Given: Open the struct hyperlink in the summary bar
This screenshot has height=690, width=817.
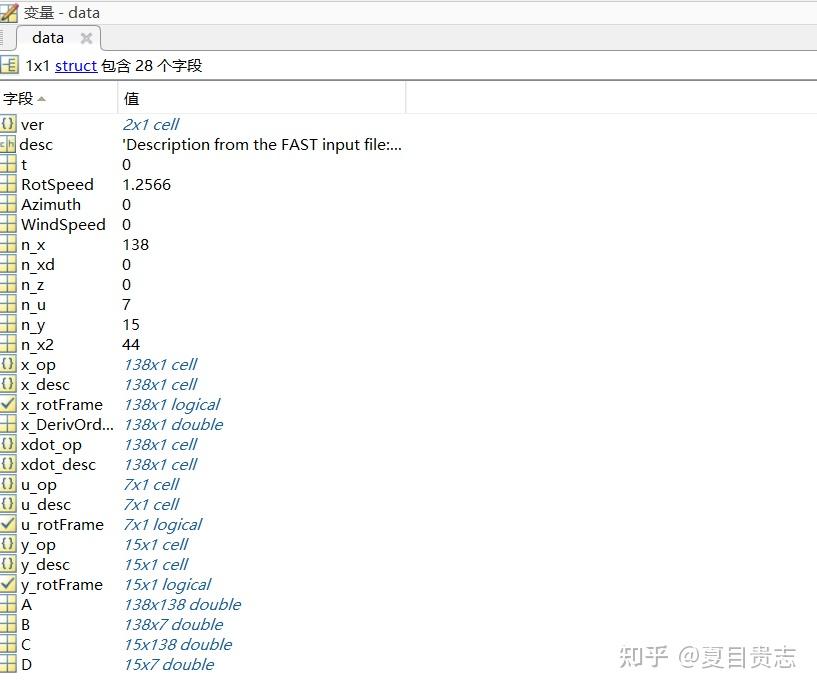Looking at the screenshot, I should tap(75, 66).
